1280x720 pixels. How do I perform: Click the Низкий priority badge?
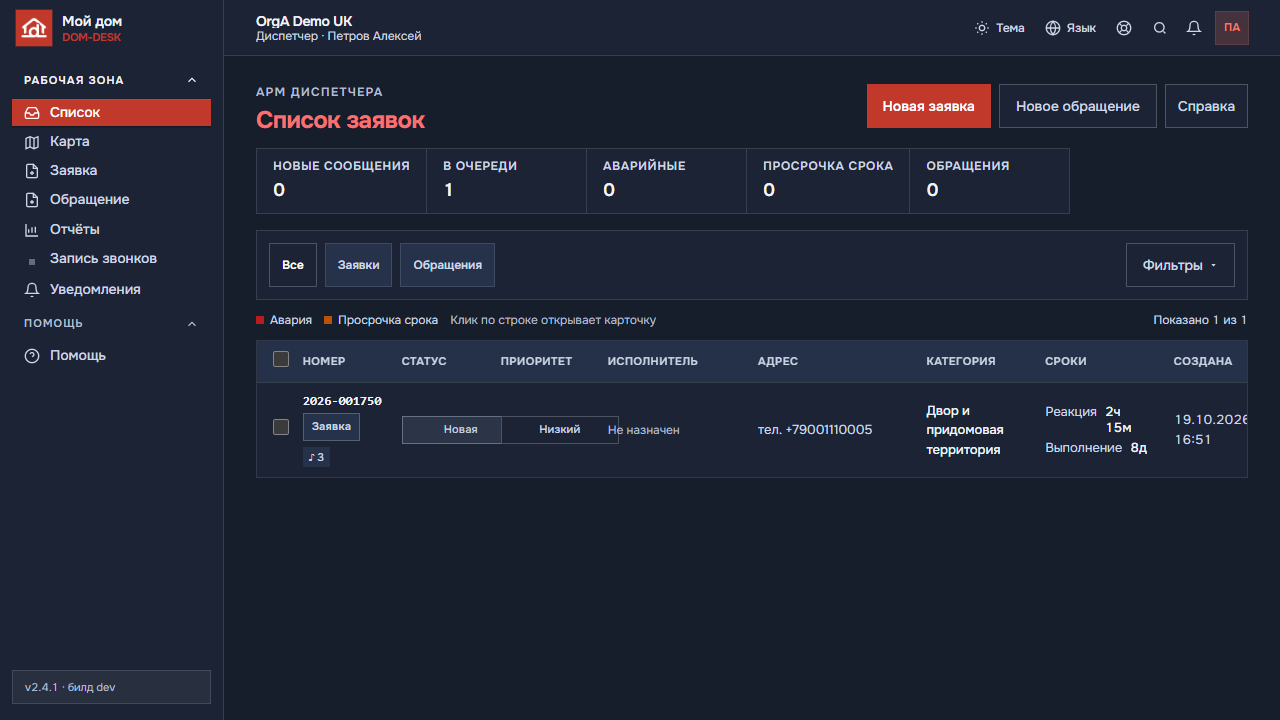(x=560, y=429)
